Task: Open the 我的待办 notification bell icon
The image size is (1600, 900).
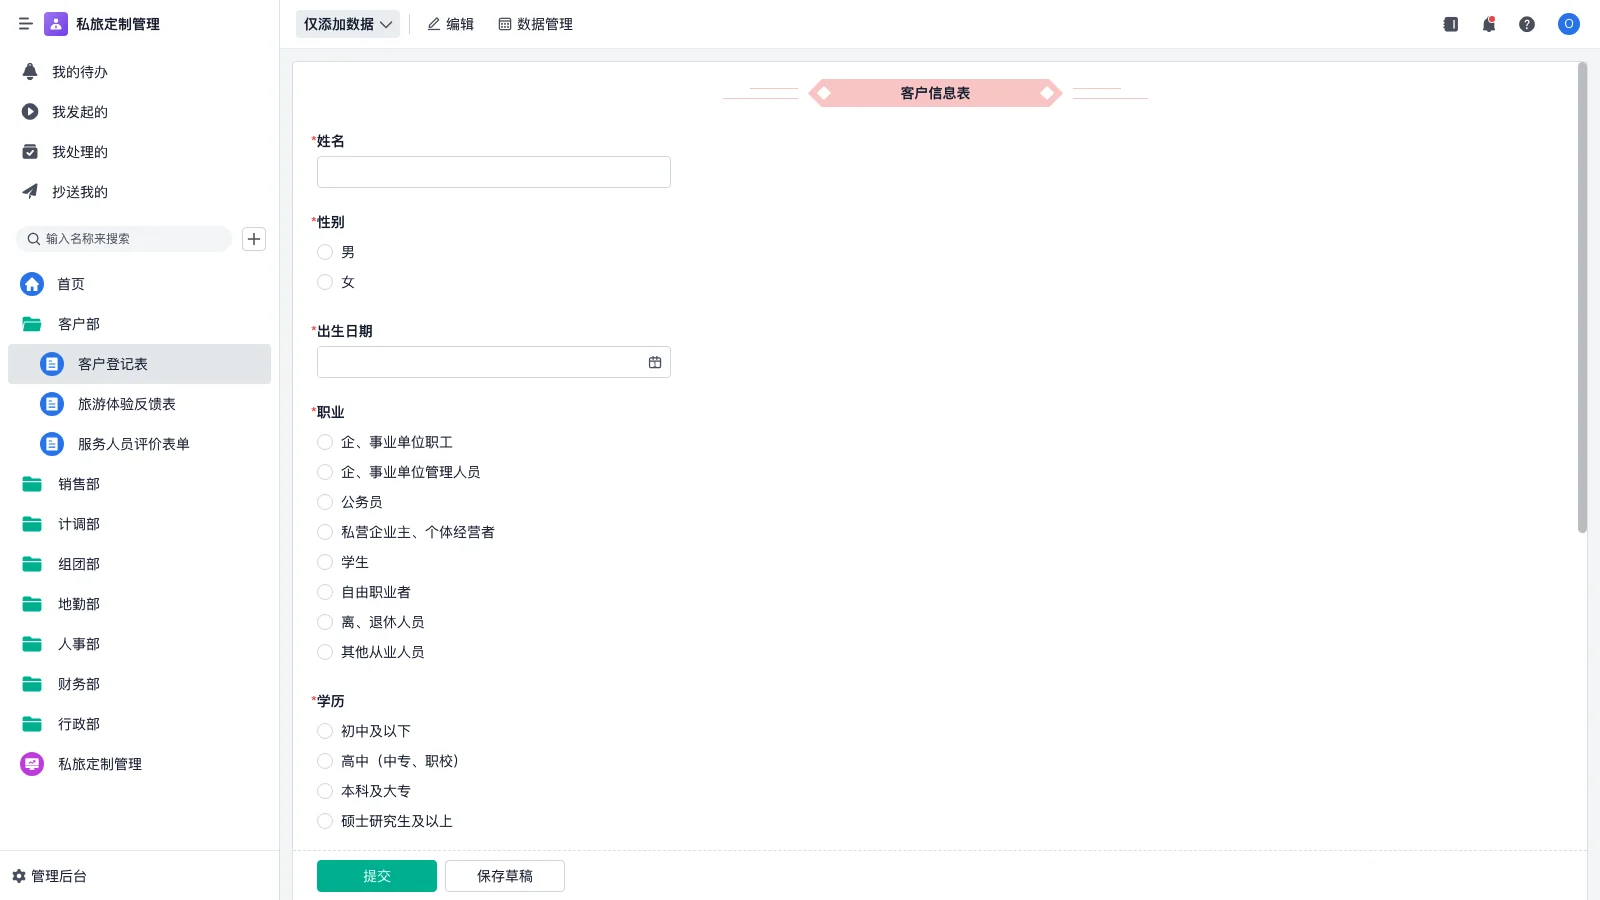Action: (29, 71)
